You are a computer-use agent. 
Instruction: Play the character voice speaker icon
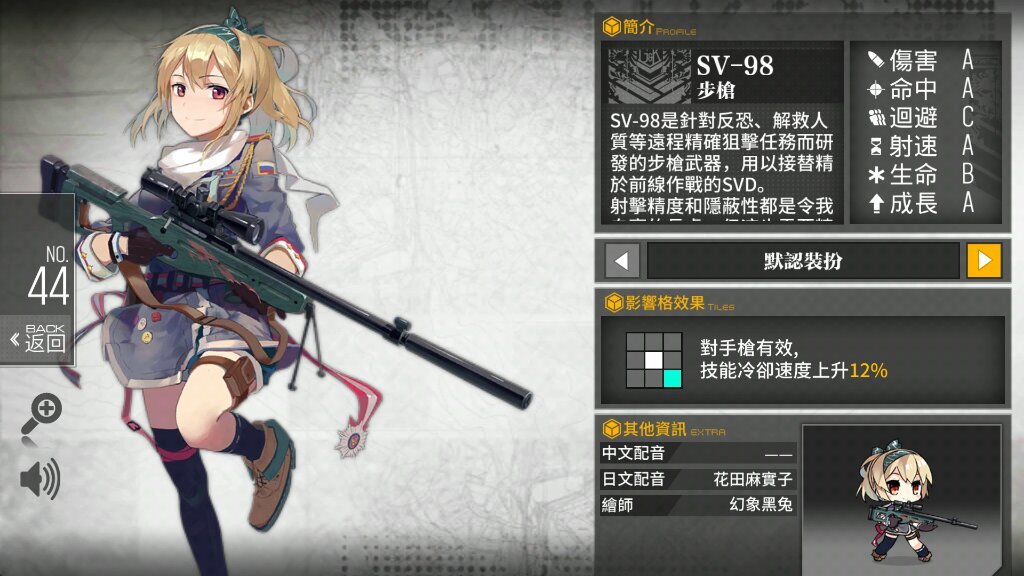pos(40,478)
